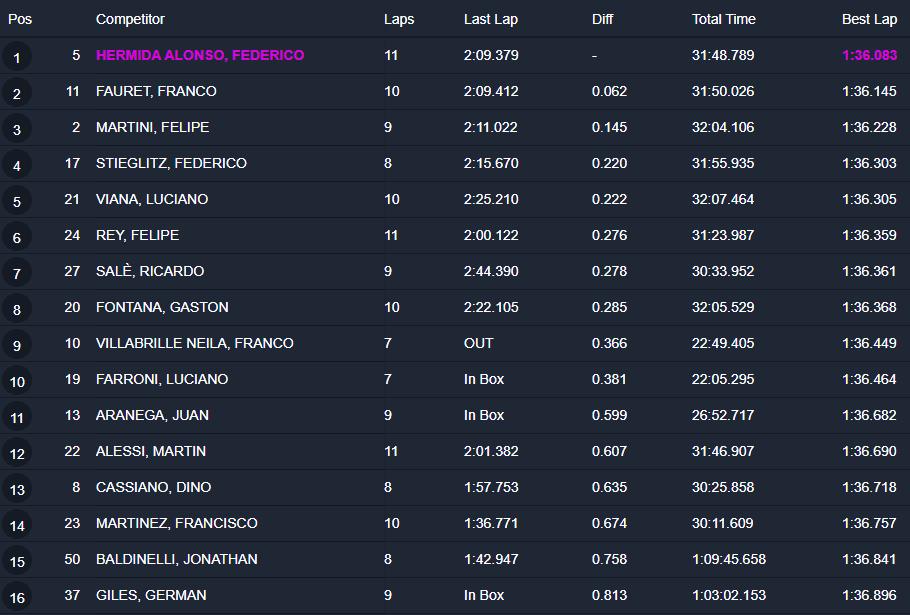
Task: Click the position 4 circle badge
Action: click(17, 165)
